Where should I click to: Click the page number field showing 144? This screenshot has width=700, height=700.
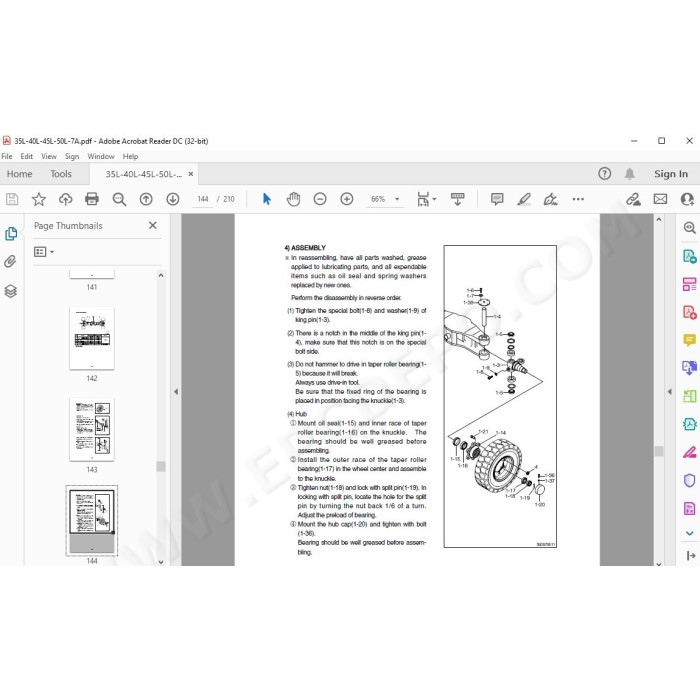click(x=203, y=199)
